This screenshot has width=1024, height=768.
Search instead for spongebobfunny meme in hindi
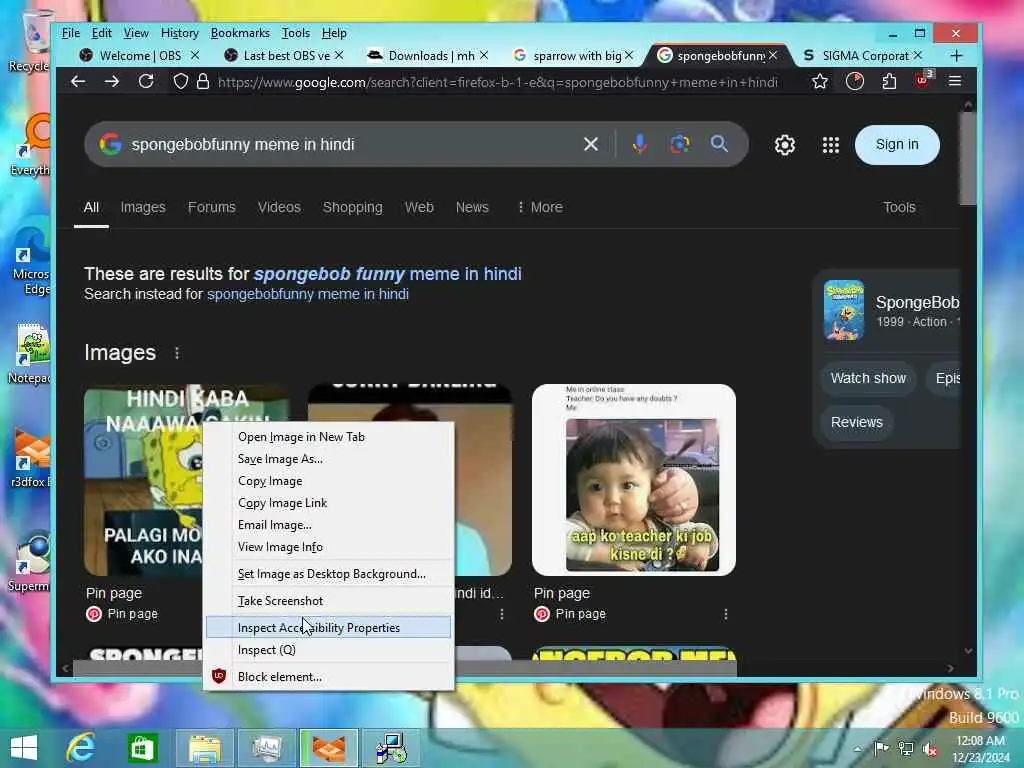click(x=308, y=294)
